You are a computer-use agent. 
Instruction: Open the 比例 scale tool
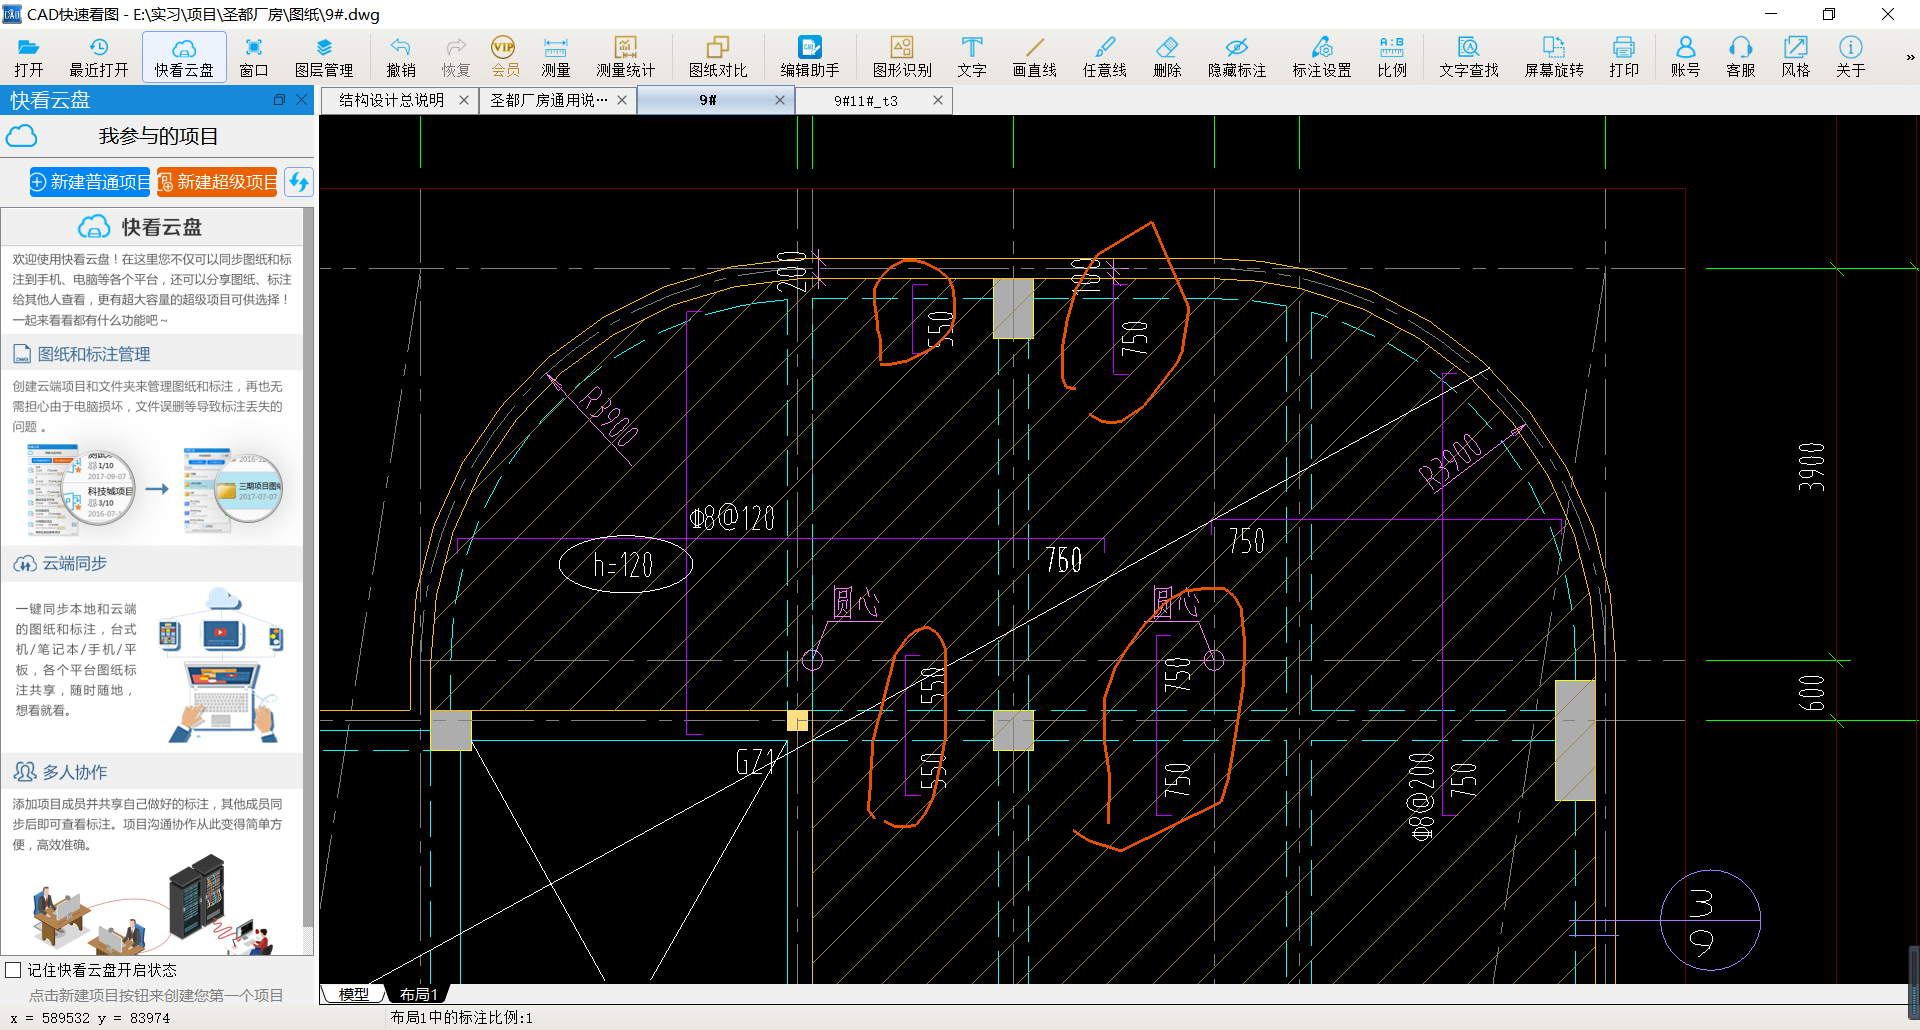(x=1392, y=57)
